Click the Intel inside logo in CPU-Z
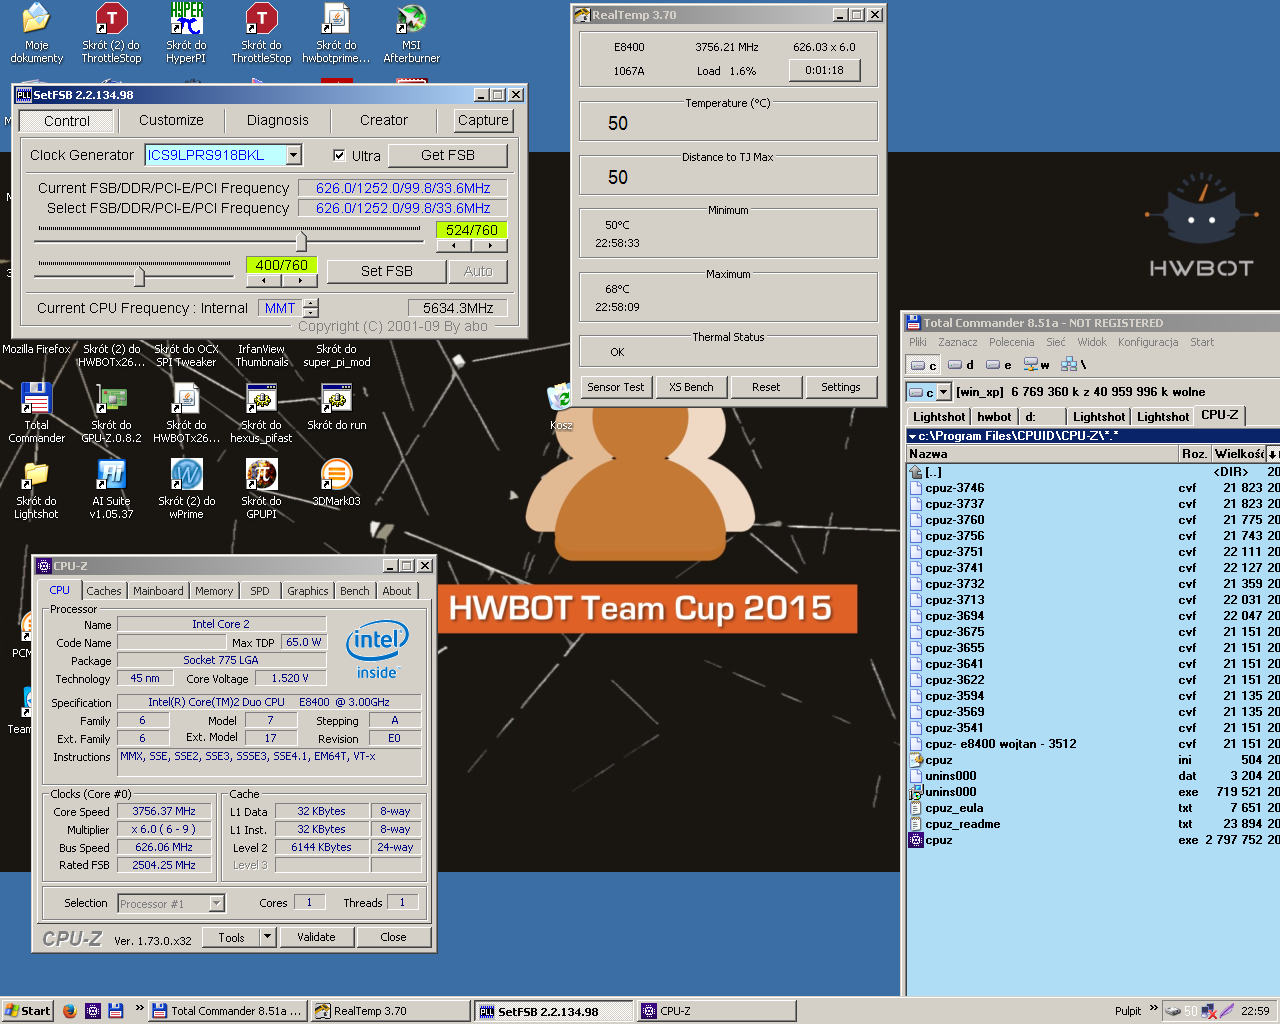The height and width of the screenshot is (1024, 1280). [377, 650]
